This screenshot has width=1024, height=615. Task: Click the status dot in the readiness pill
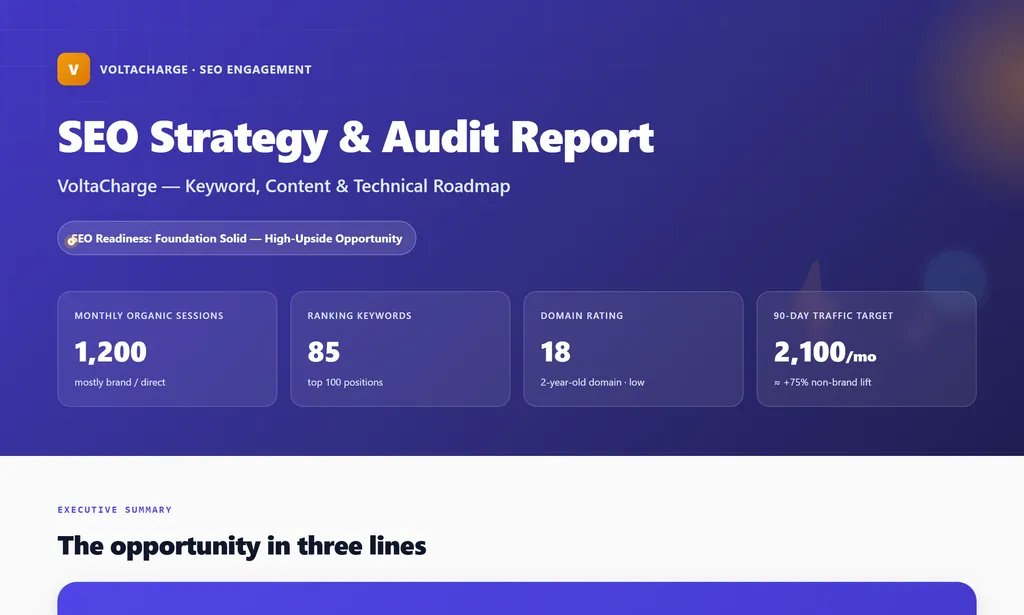pyautogui.click(x=72, y=241)
